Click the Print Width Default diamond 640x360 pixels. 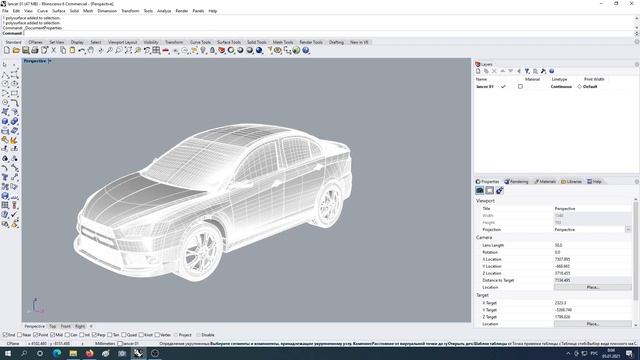click(579, 87)
